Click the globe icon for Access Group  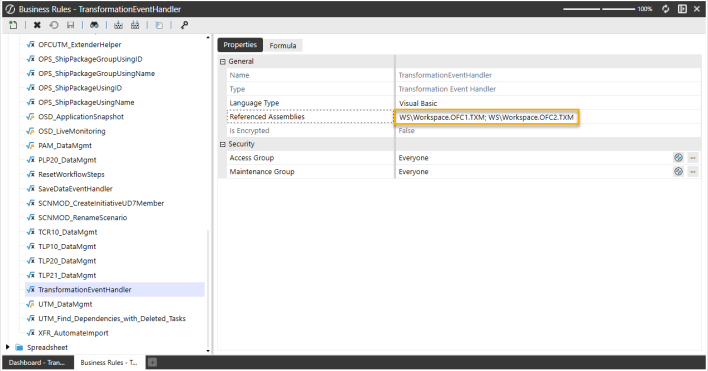pyautogui.click(x=678, y=158)
